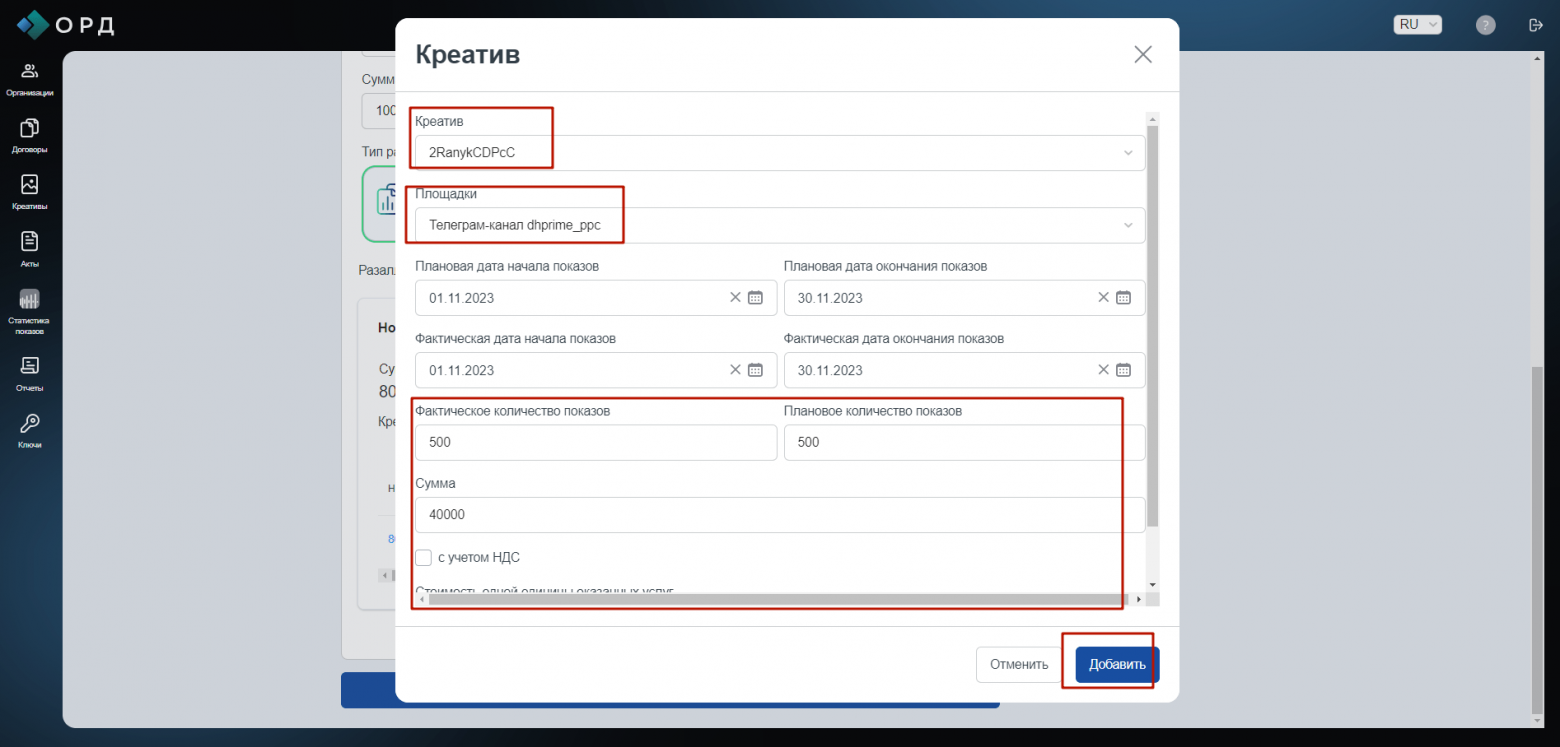Click dialog horizontal scrollbar left arrow
This screenshot has height=747, width=1560.
click(421, 599)
